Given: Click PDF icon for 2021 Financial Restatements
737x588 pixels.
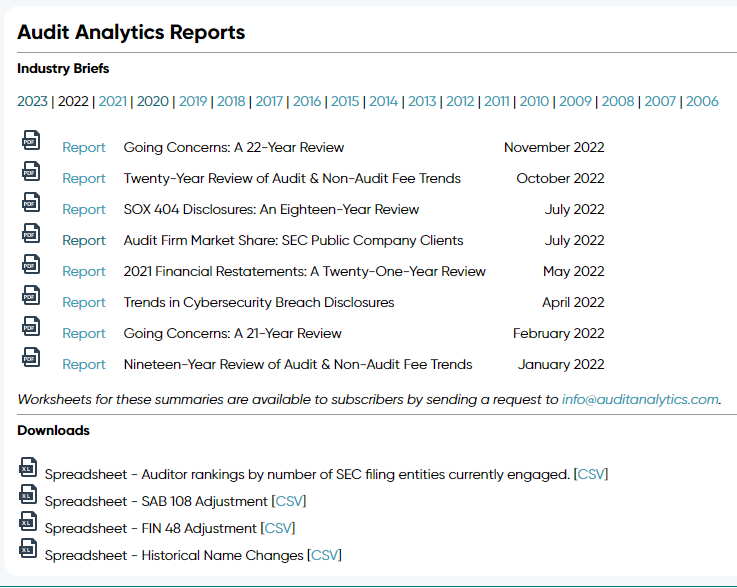Looking at the screenshot, I should tap(31, 265).
